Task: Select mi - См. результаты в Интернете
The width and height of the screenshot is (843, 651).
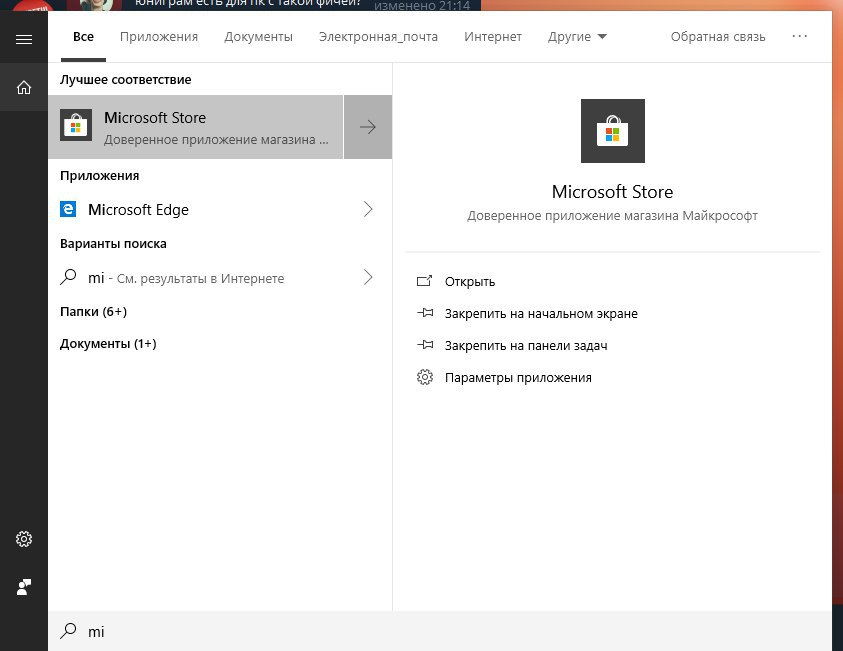Action: point(220,277)
